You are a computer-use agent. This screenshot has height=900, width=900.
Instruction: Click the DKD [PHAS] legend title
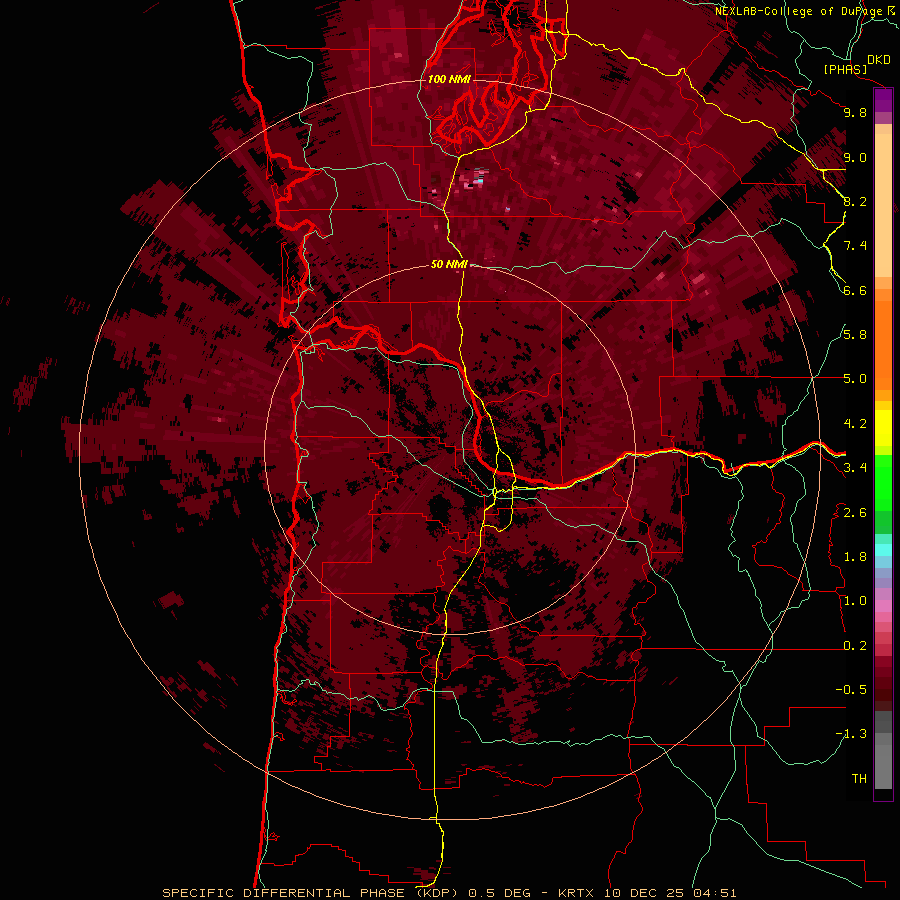click(x=856, y=65)
